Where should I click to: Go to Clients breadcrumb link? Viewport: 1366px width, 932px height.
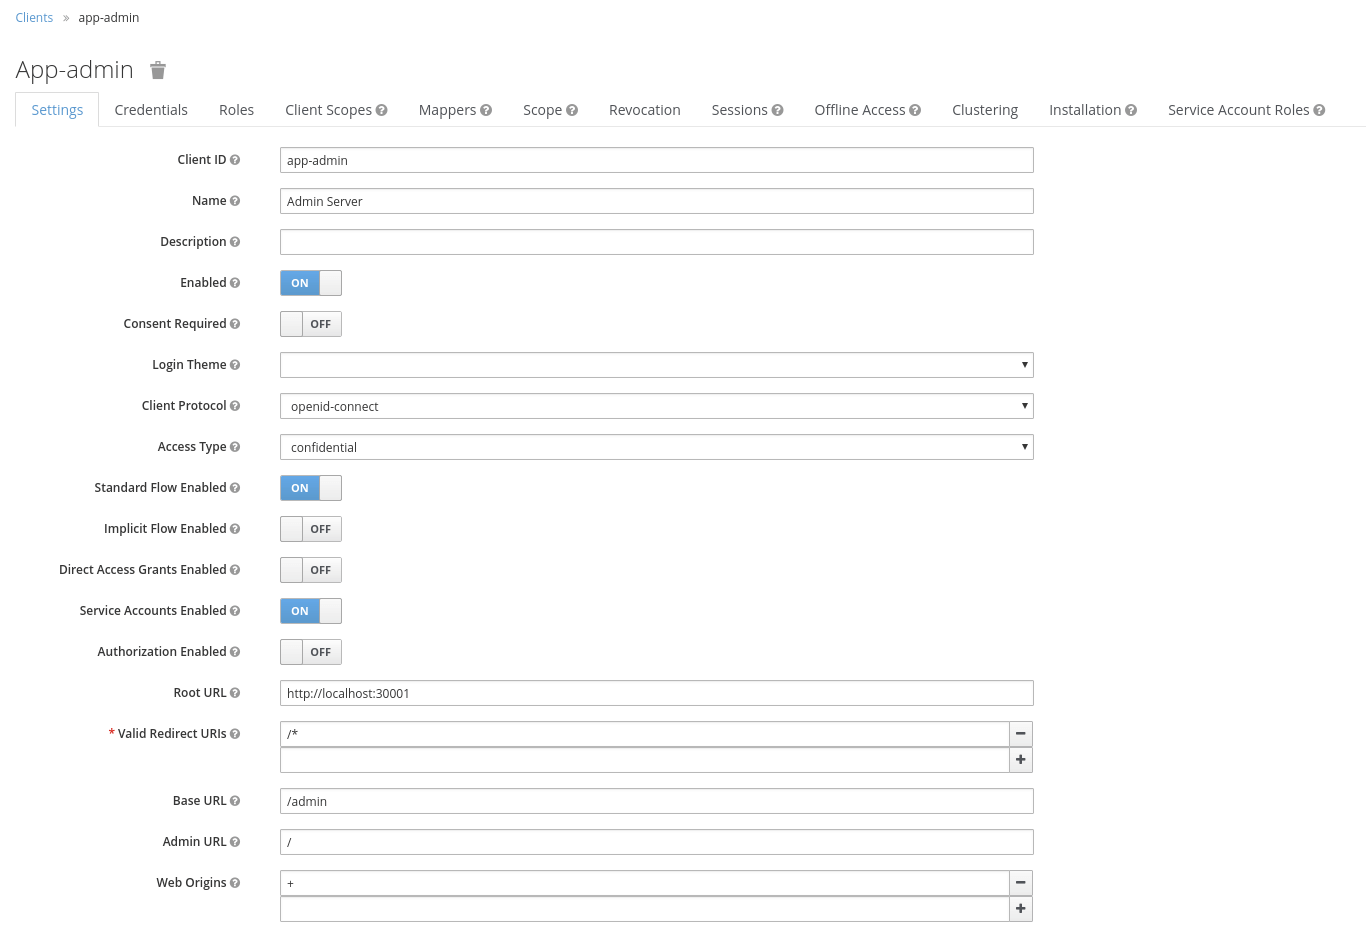tap(34, 18)
